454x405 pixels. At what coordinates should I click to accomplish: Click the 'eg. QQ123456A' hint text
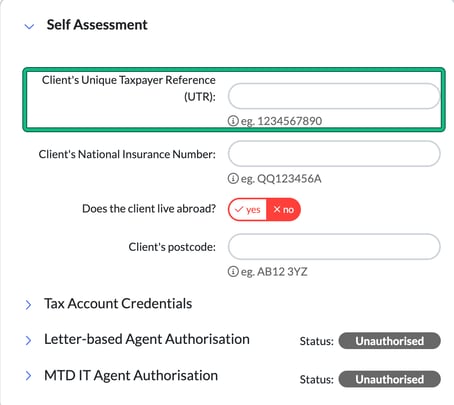[281, 179]
